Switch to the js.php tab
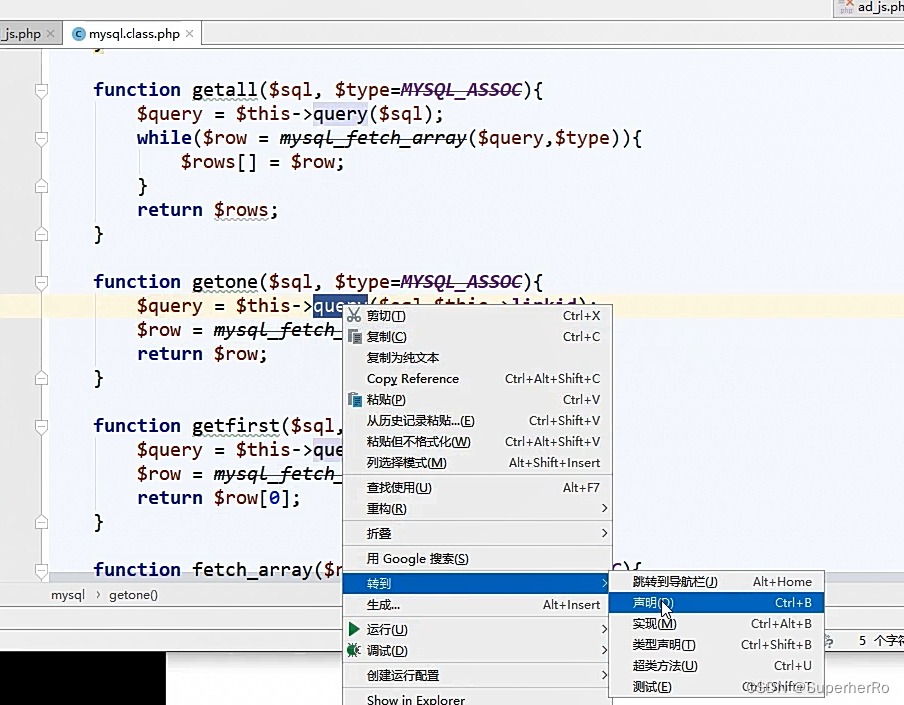The height and width of the screenshot is (705, 904). tap(20, 33)
